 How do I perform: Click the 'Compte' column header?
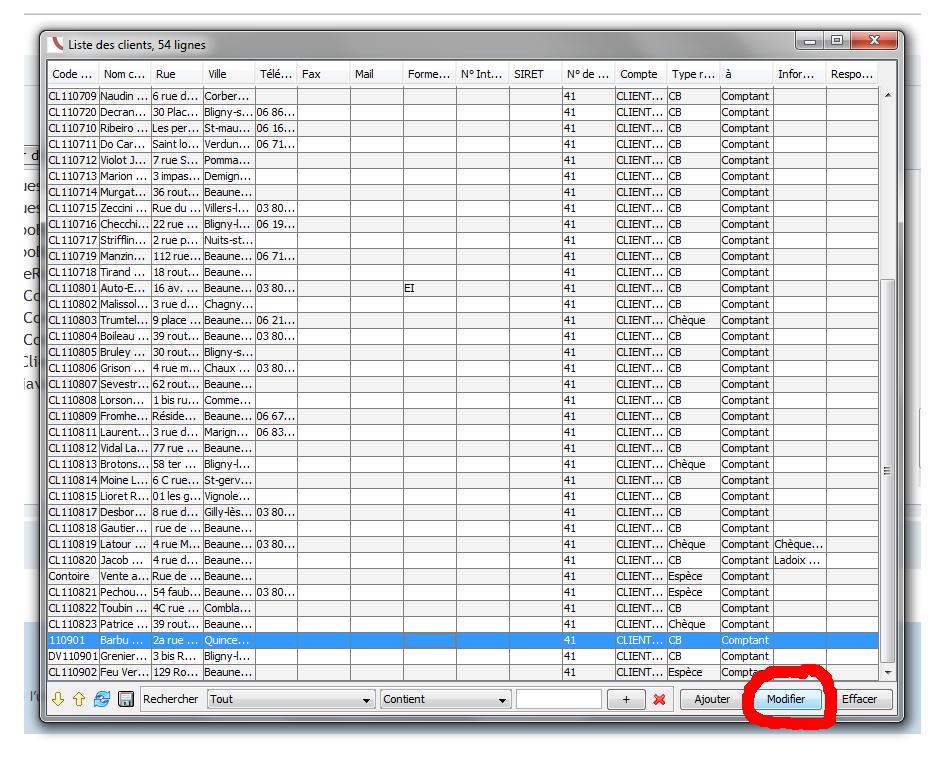coord(640,74)
